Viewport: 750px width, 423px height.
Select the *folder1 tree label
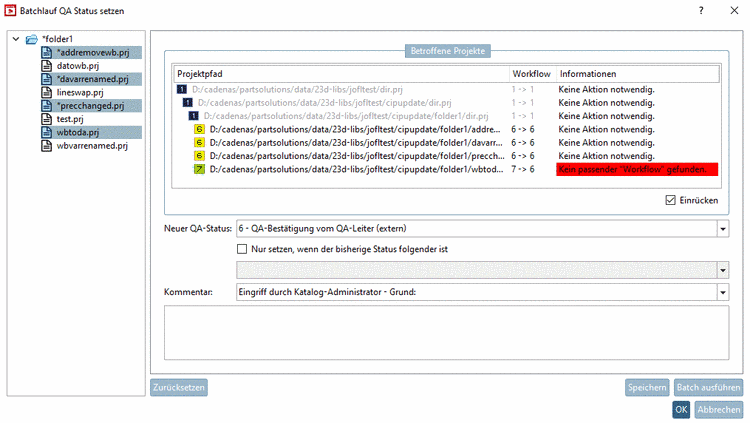point(57,39)
